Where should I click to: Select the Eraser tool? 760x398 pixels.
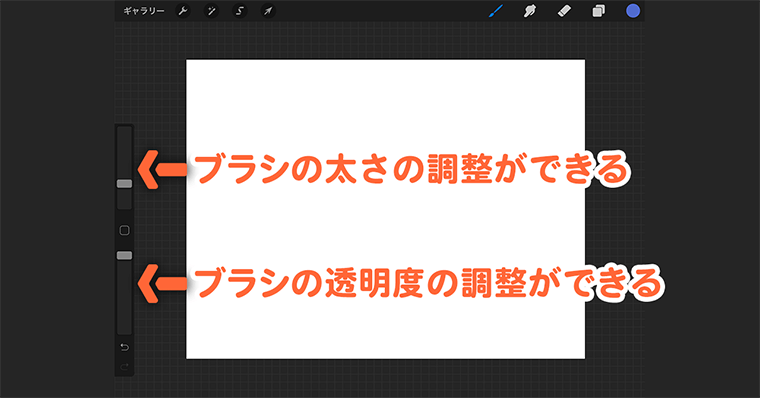click(565, 11)
